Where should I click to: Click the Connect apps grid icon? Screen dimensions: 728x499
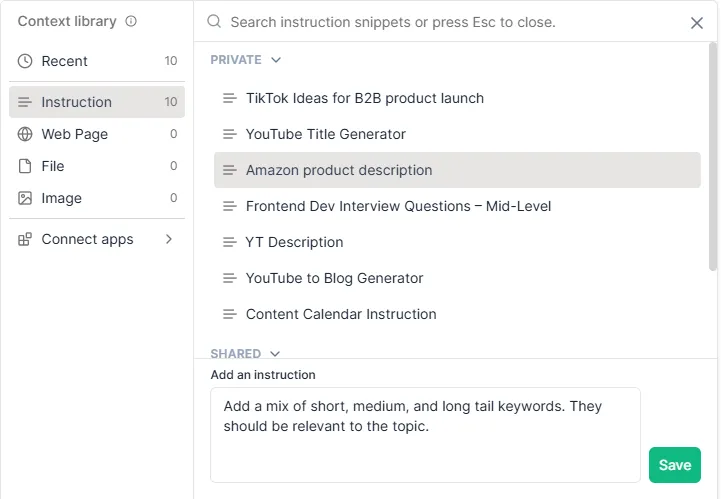25,239
